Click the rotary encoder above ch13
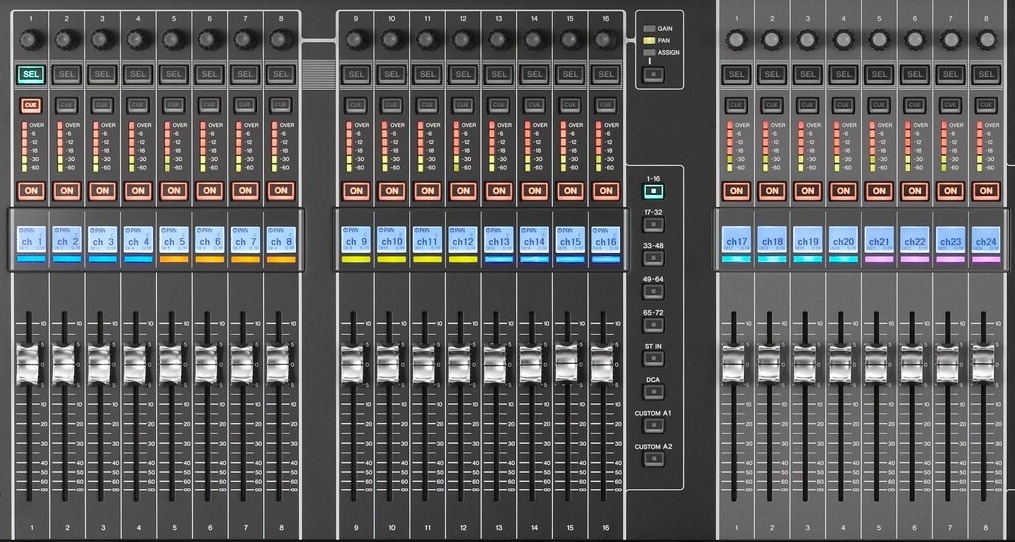The width and height of the screenshot is (1015, 542). pos(498,40)
